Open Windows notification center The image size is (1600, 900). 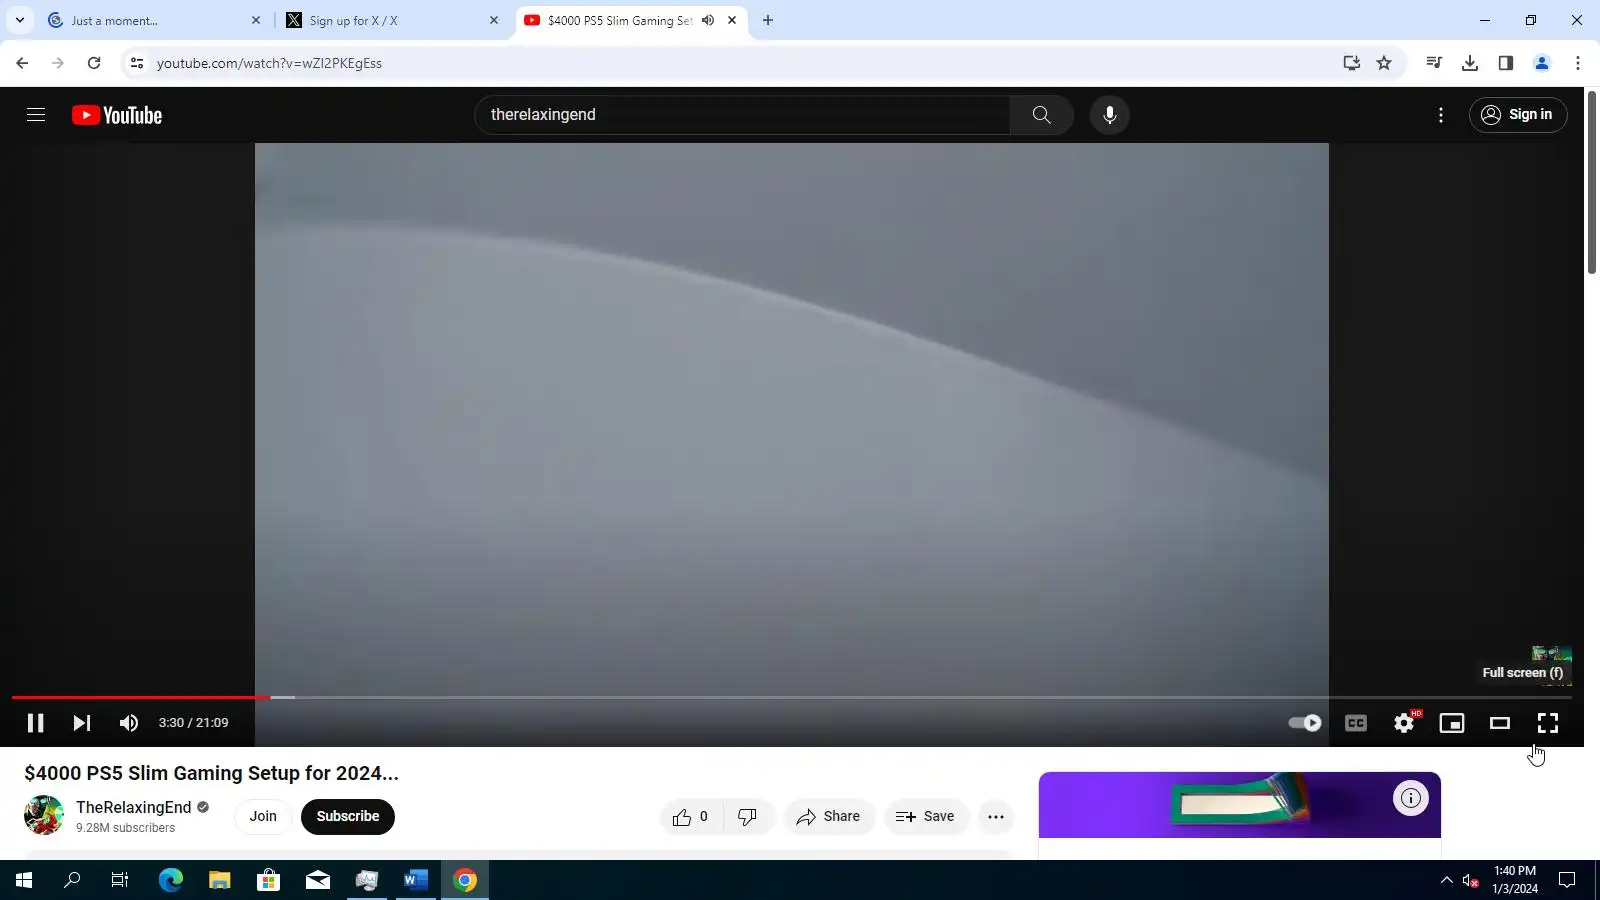[1567, 880]
